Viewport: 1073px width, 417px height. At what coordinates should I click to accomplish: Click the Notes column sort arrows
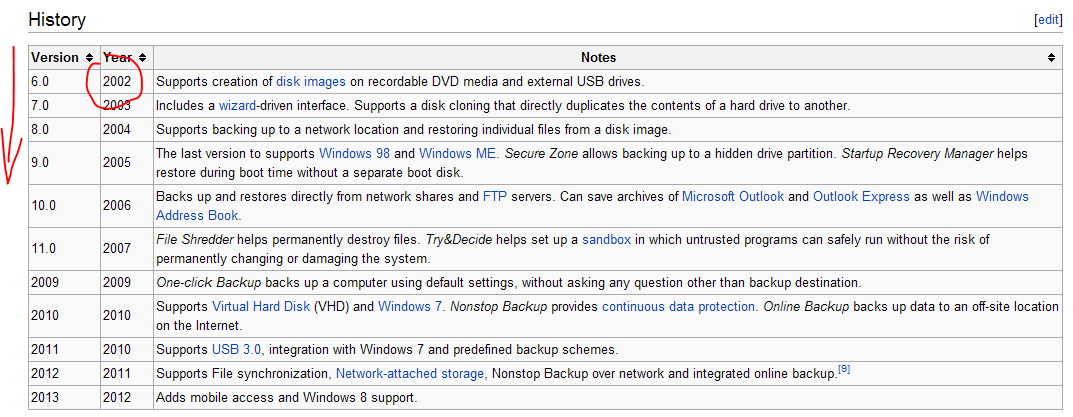tap(1051, 58)
